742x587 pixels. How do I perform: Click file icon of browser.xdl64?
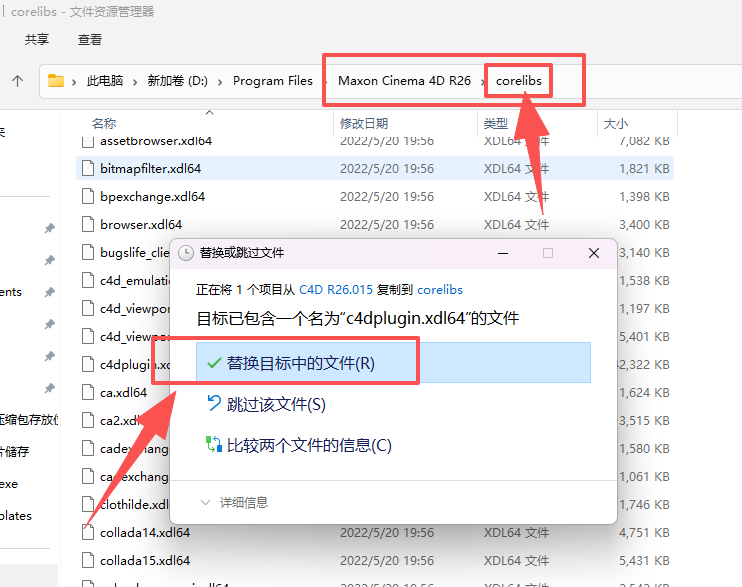click(x=88, y=224)
